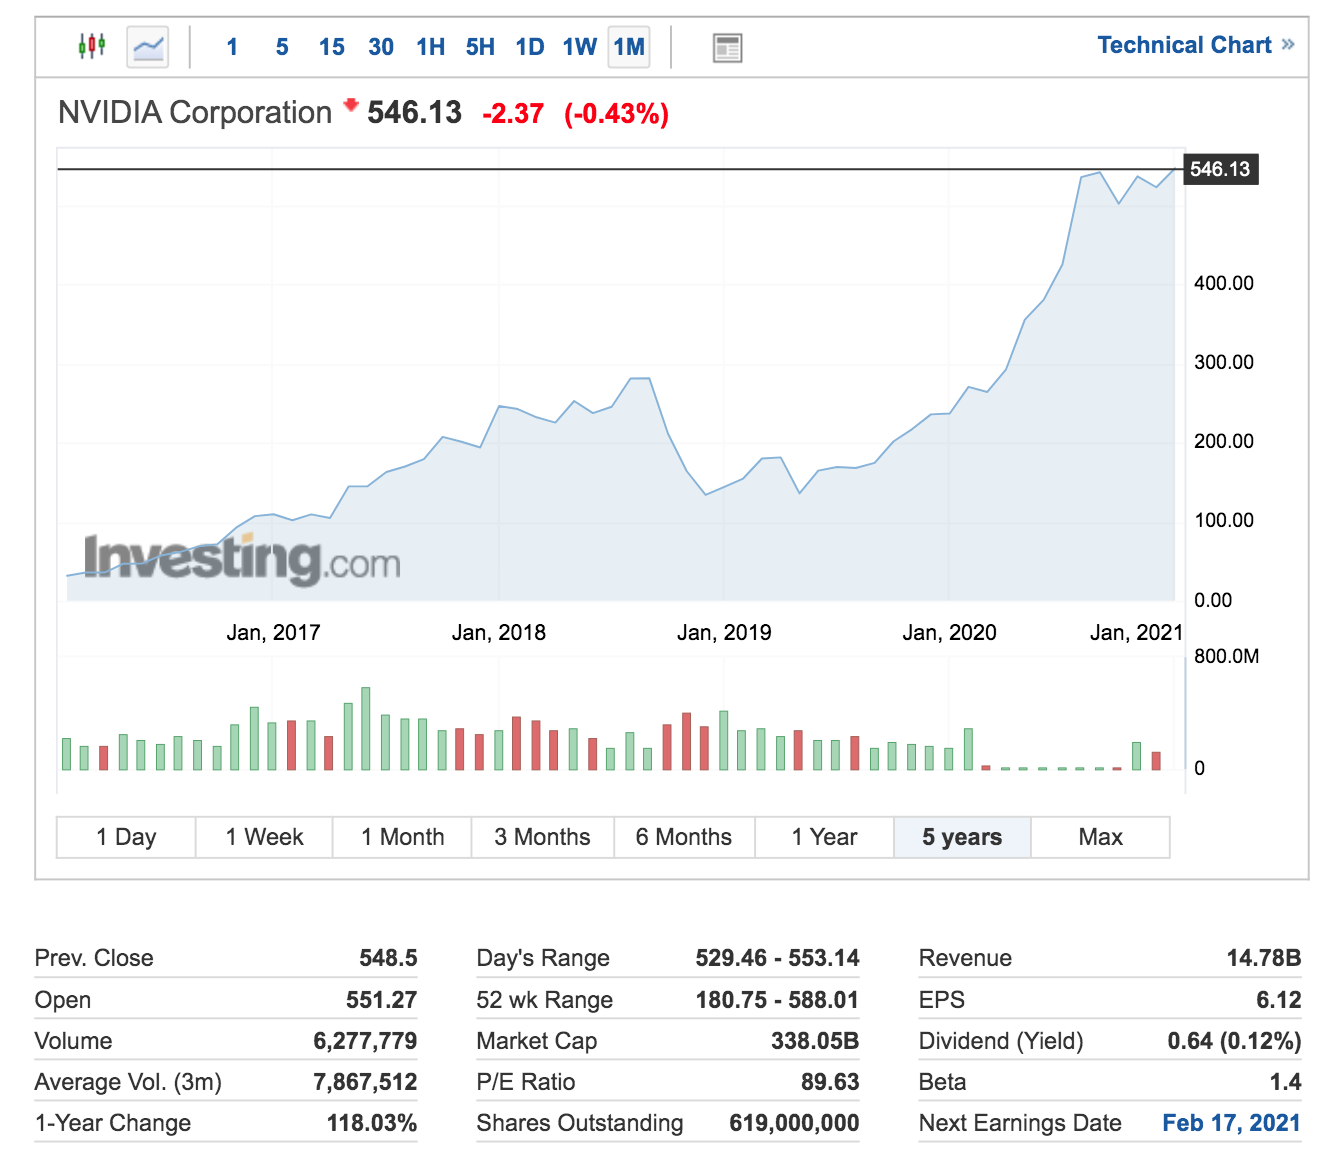Open the Feb 17, 2021 earnings date link
Screen dimensions: 1338x1172
click(x=1231, y=1123)
